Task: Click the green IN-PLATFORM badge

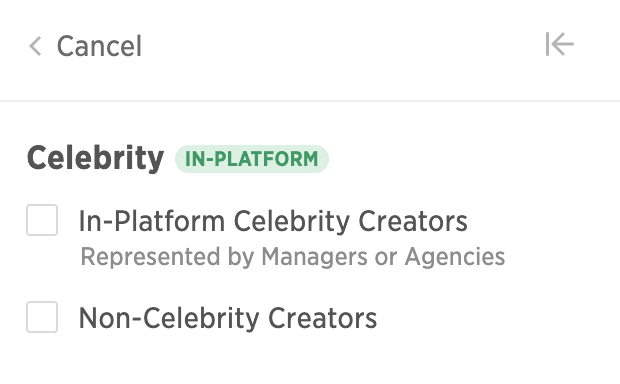Action: pos(252,159)
